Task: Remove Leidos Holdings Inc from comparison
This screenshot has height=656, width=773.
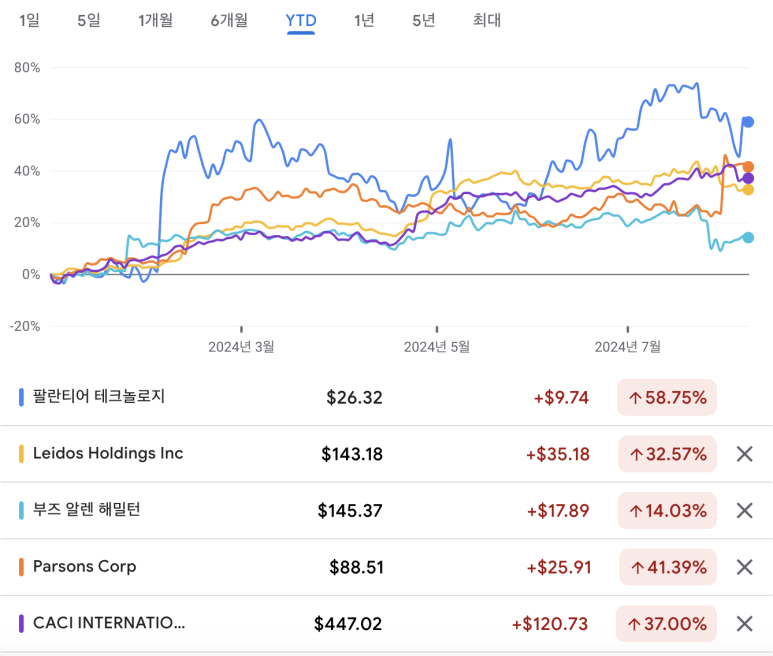Action: 744,454
